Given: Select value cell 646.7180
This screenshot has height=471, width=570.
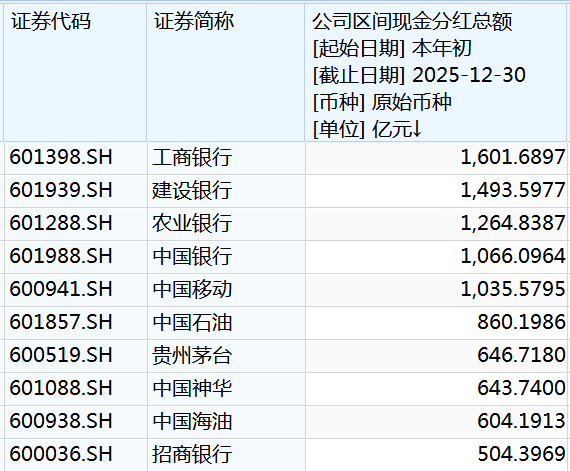Looking at the screenshot, I should coord(436,356).
